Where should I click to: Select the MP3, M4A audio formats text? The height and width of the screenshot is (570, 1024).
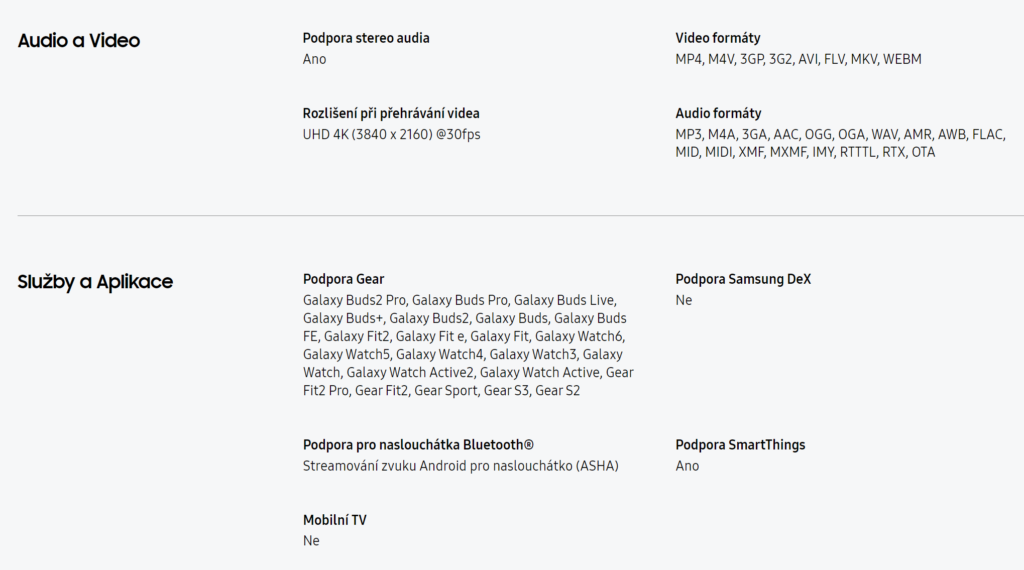click(x=840, y=143)
